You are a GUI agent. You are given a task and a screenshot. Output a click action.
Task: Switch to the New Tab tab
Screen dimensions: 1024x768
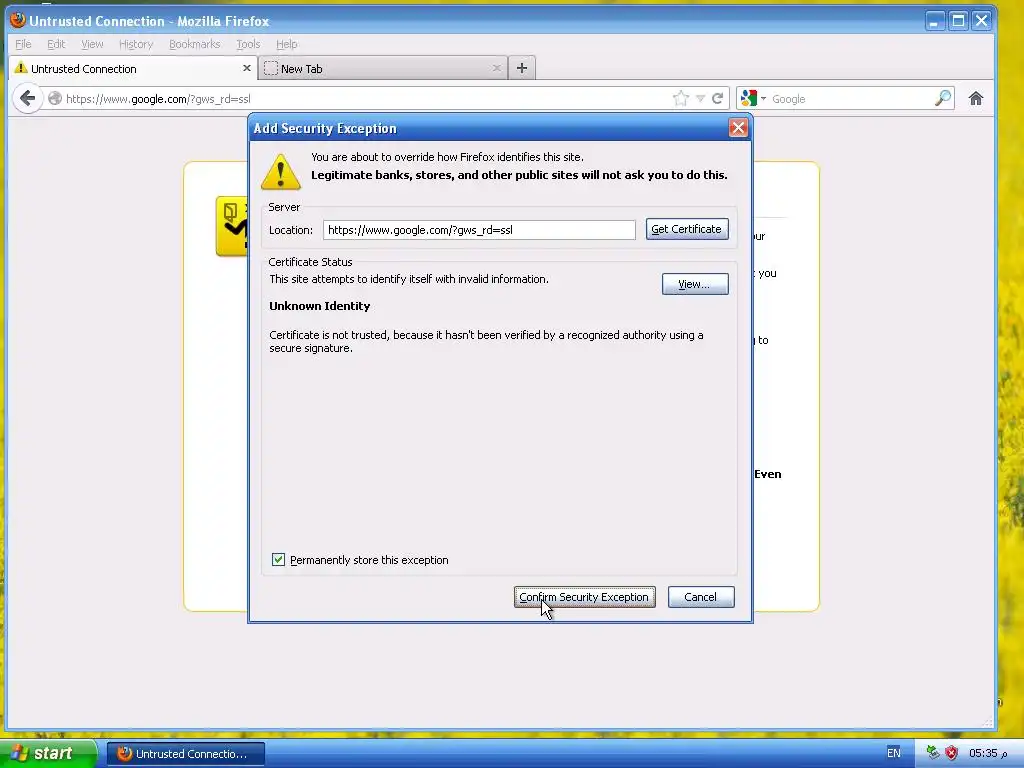click(383, 69)
